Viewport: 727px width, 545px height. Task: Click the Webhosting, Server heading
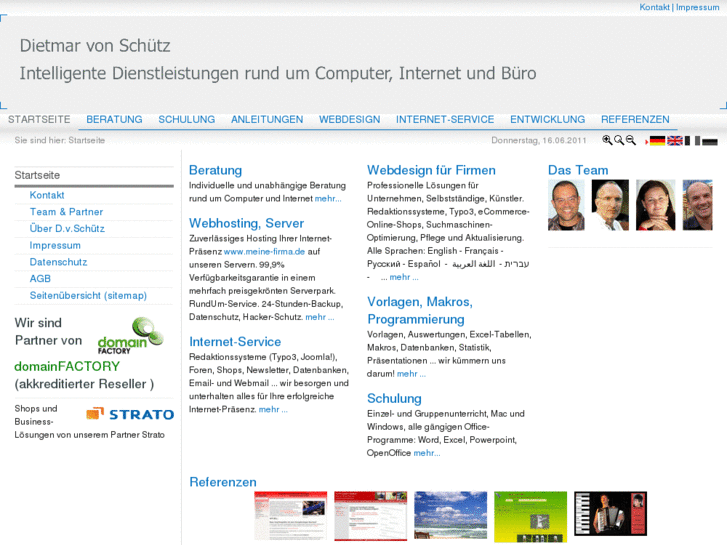(246, 224)
